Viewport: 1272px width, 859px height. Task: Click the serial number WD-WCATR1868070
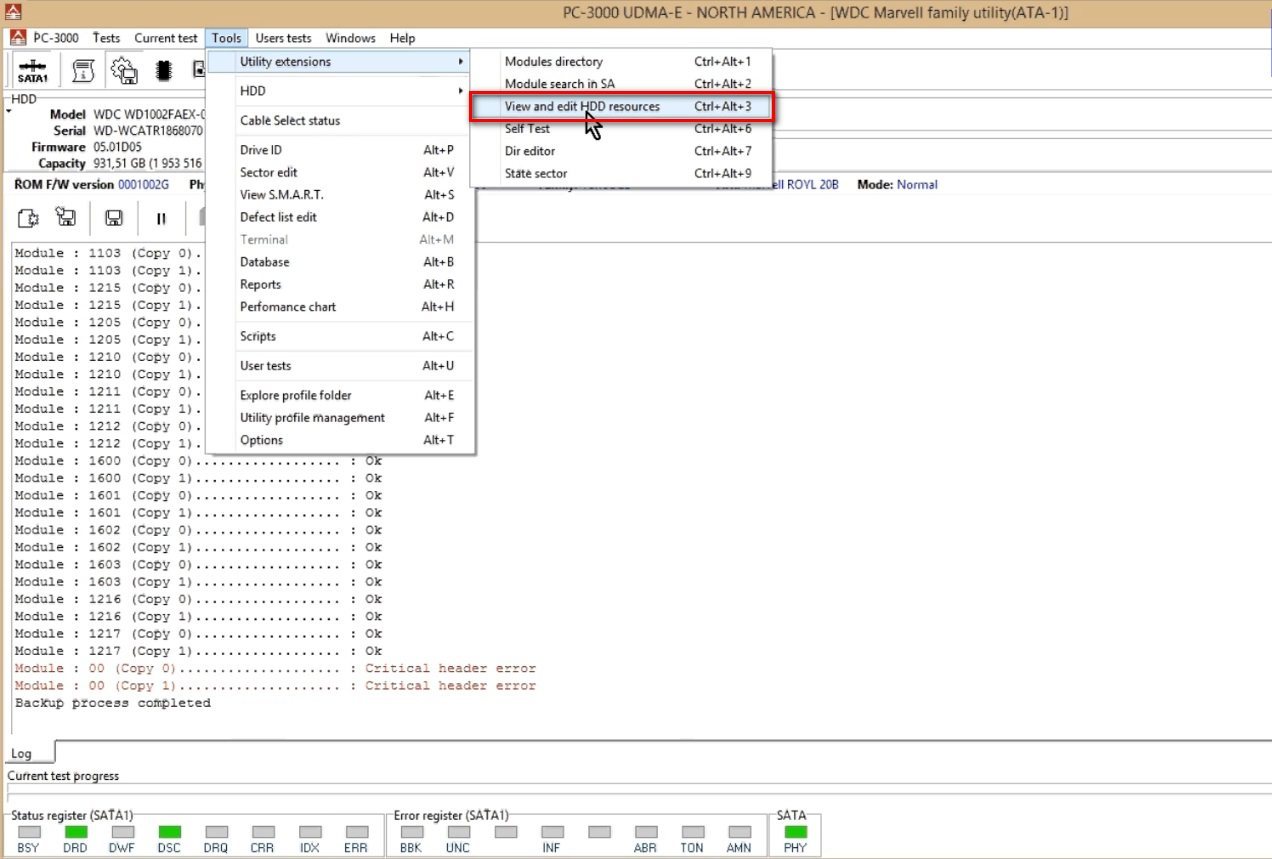click(148, 131)
